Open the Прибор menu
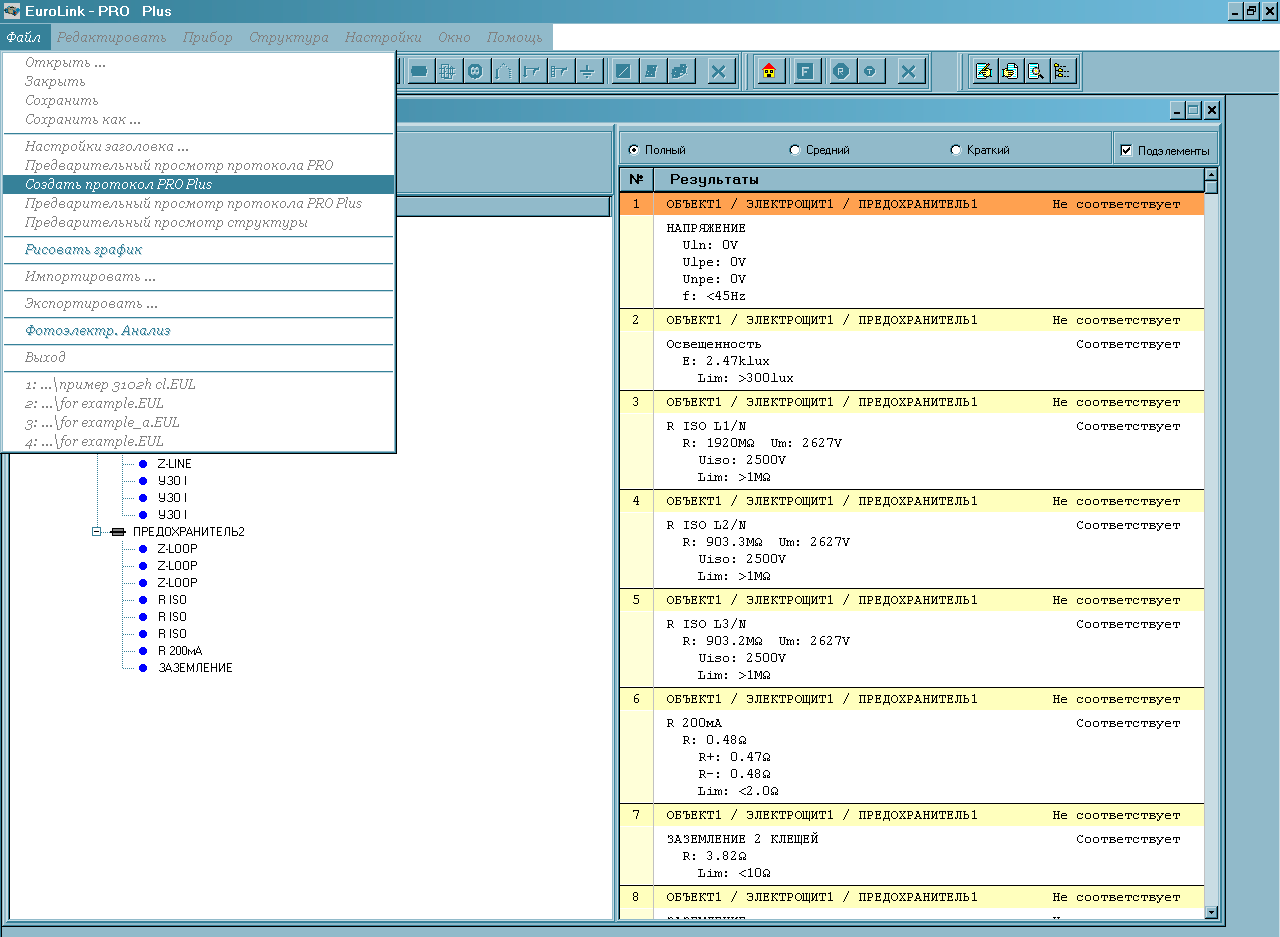This screenshot has width=1280, height=937. 208,37
